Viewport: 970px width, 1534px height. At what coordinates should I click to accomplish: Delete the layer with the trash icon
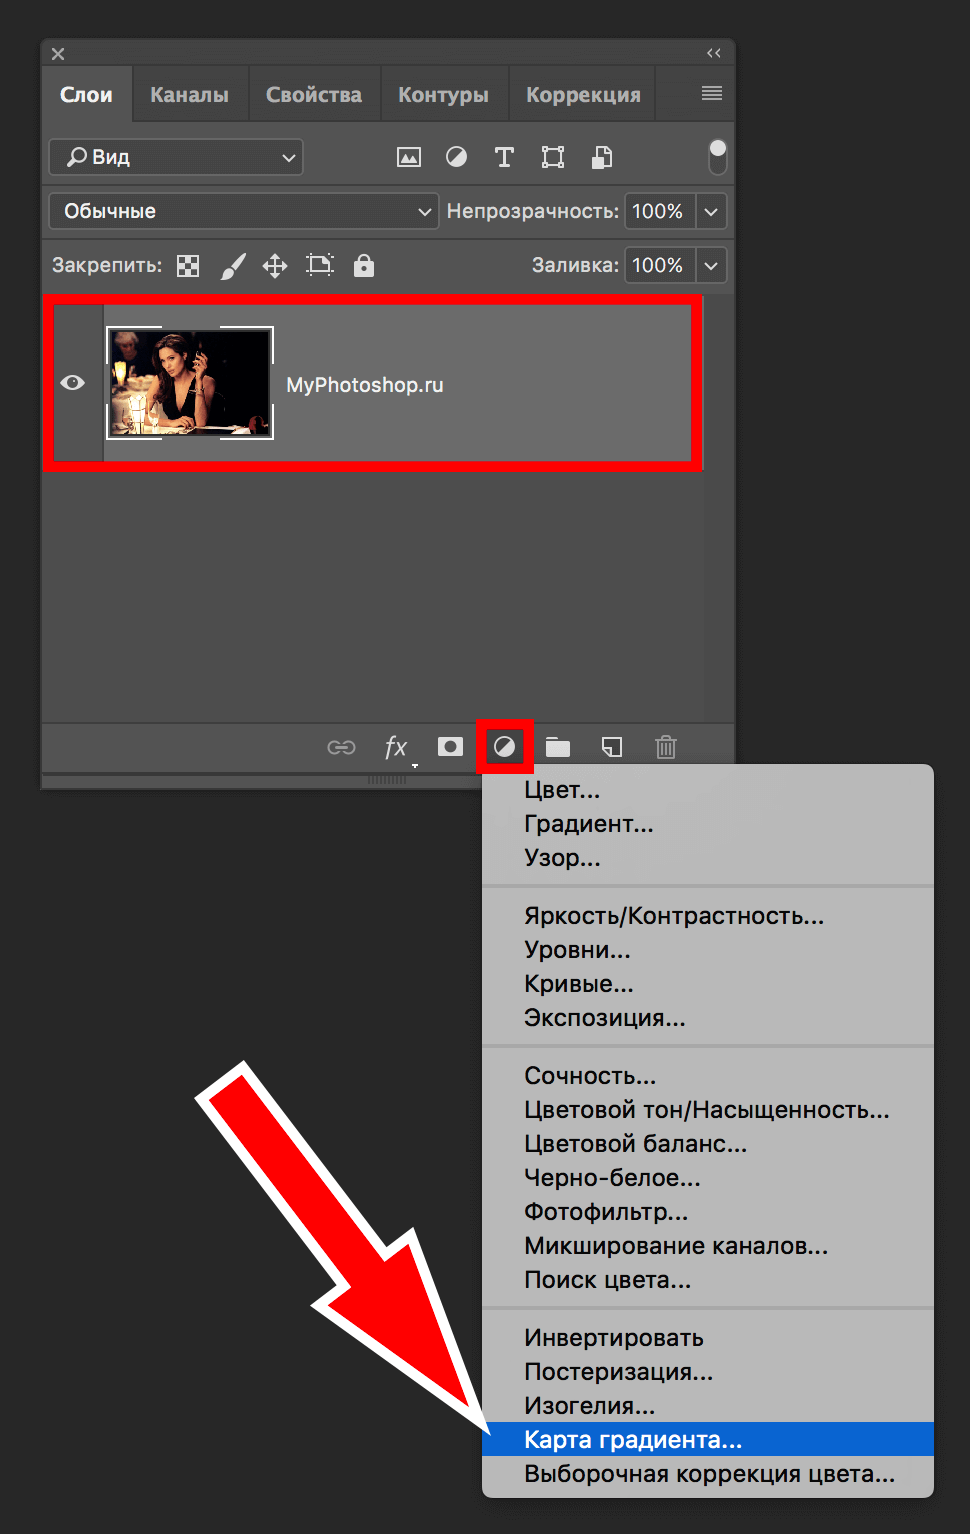(665, 746)
